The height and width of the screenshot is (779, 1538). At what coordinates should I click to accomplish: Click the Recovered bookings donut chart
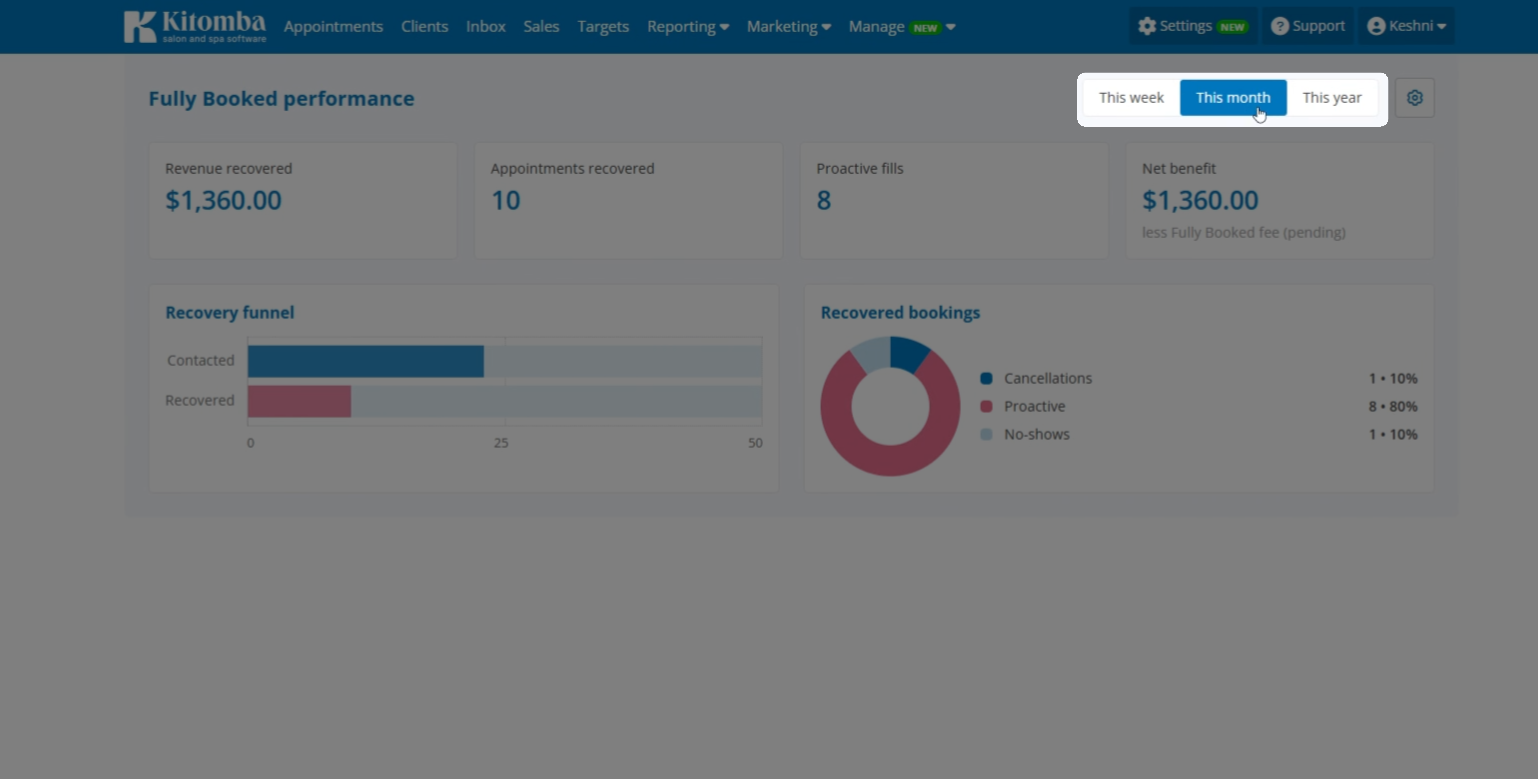pyautogui.click(x=890, y=406)
